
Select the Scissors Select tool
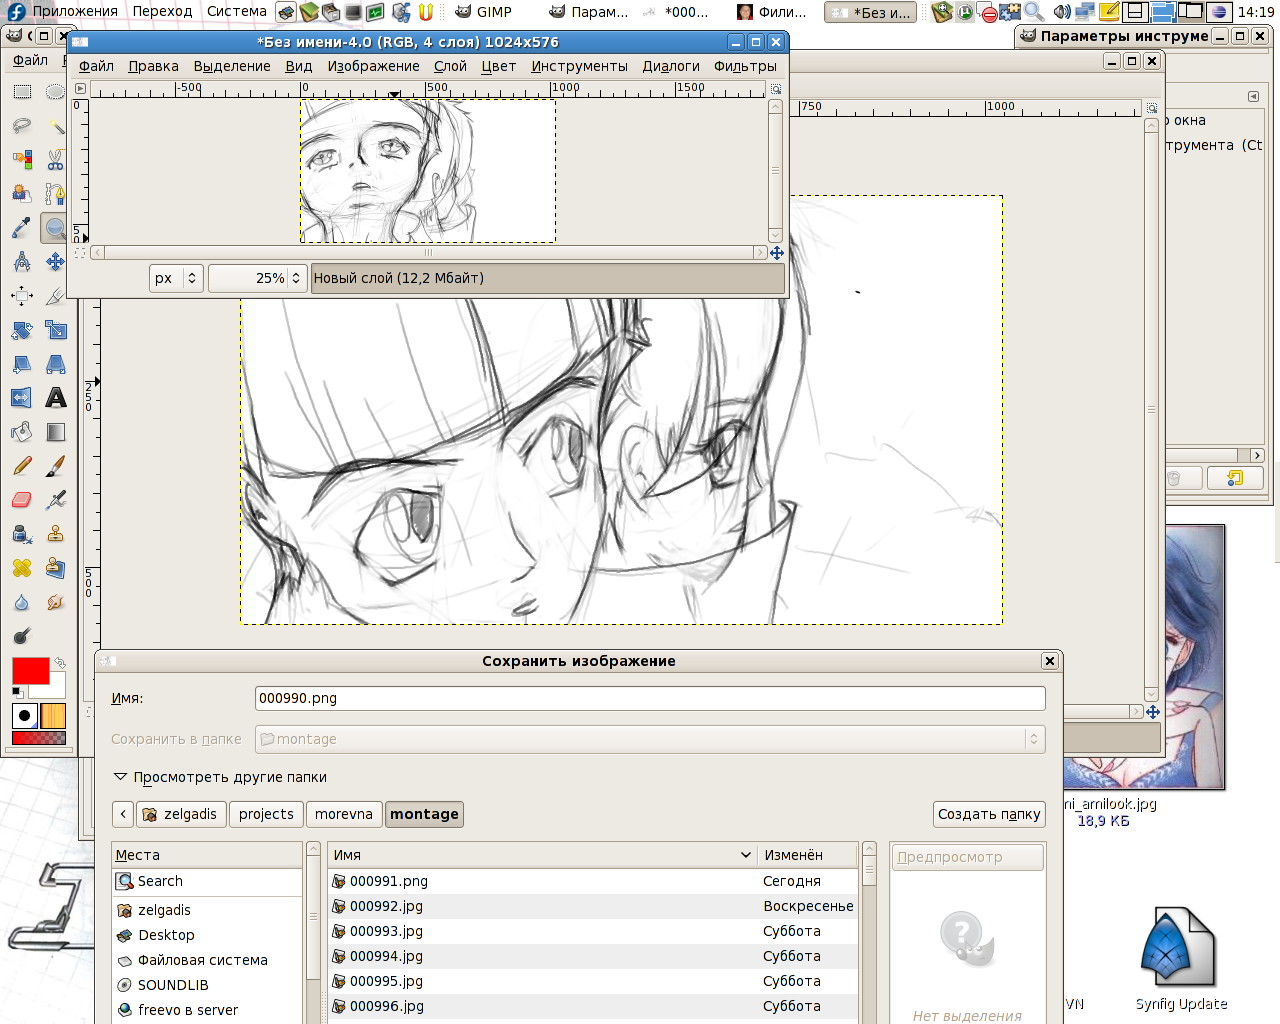coord(55,160)
